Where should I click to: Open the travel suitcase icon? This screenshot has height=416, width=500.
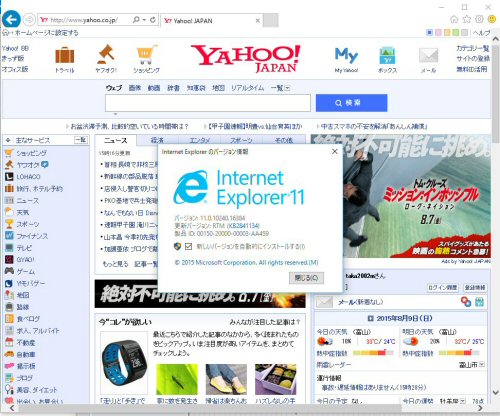point(65,55)
